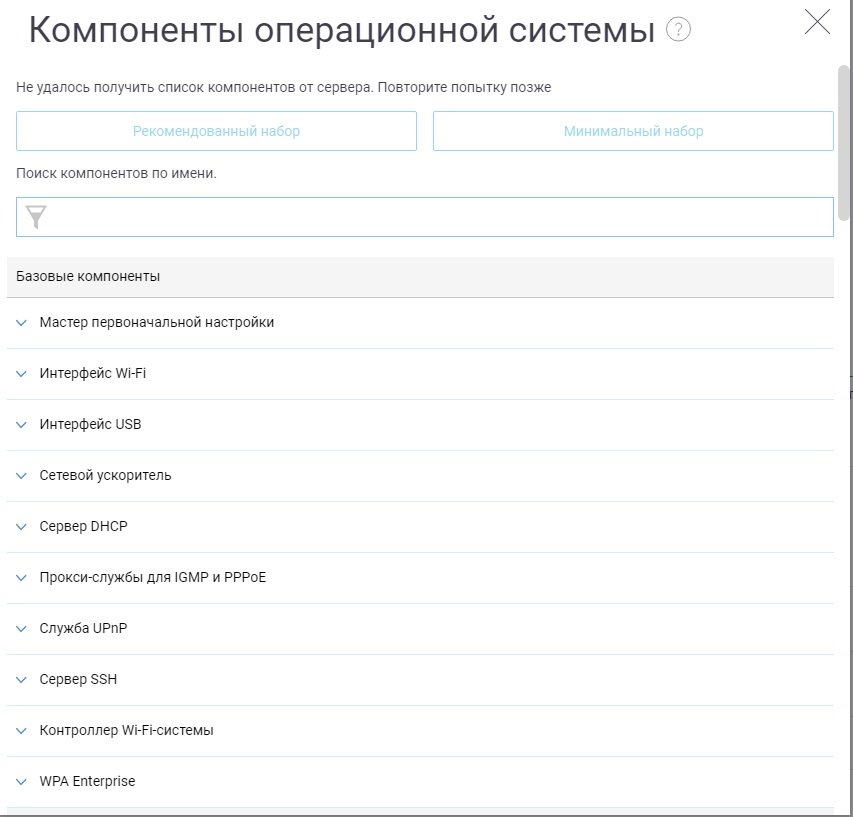Expand the Сервер SSH chevron
Screen dimensions: 853x817
click(x=21, y=680)
